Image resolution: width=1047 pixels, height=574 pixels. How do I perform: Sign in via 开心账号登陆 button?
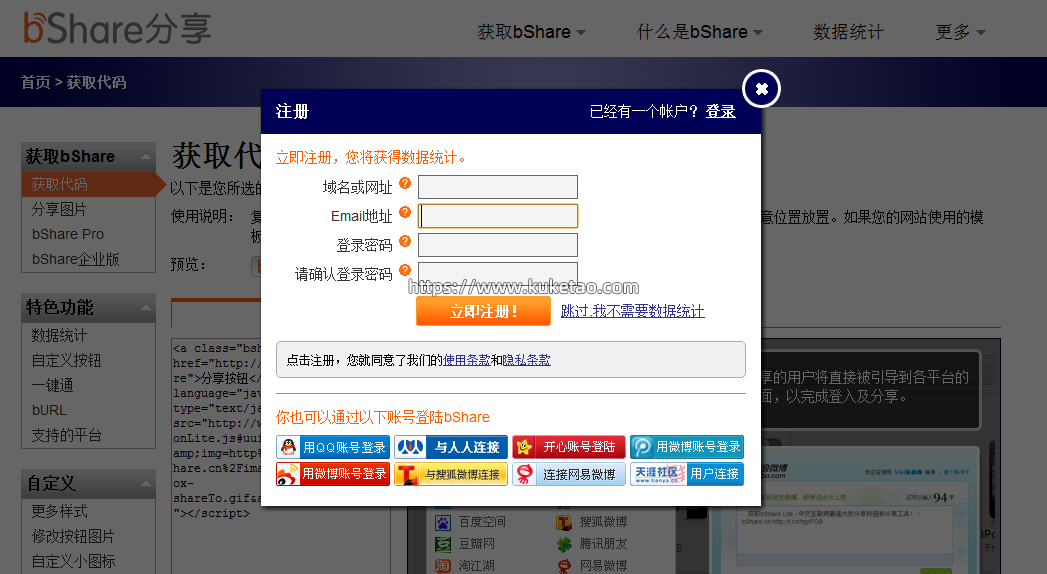click(x=569, y=447)
